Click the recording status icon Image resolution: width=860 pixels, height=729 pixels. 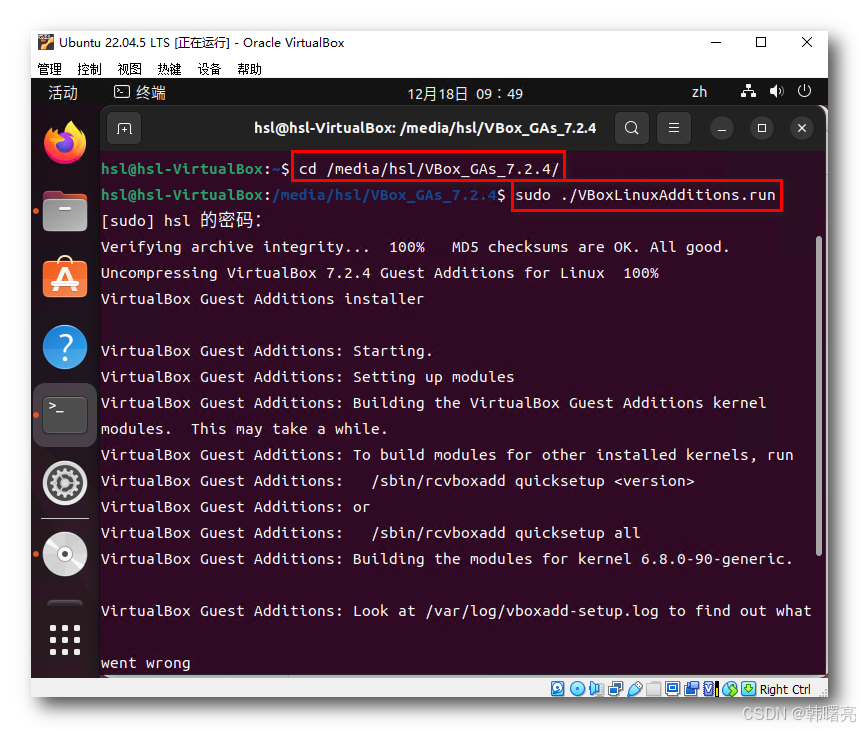[x=692, y=689]
